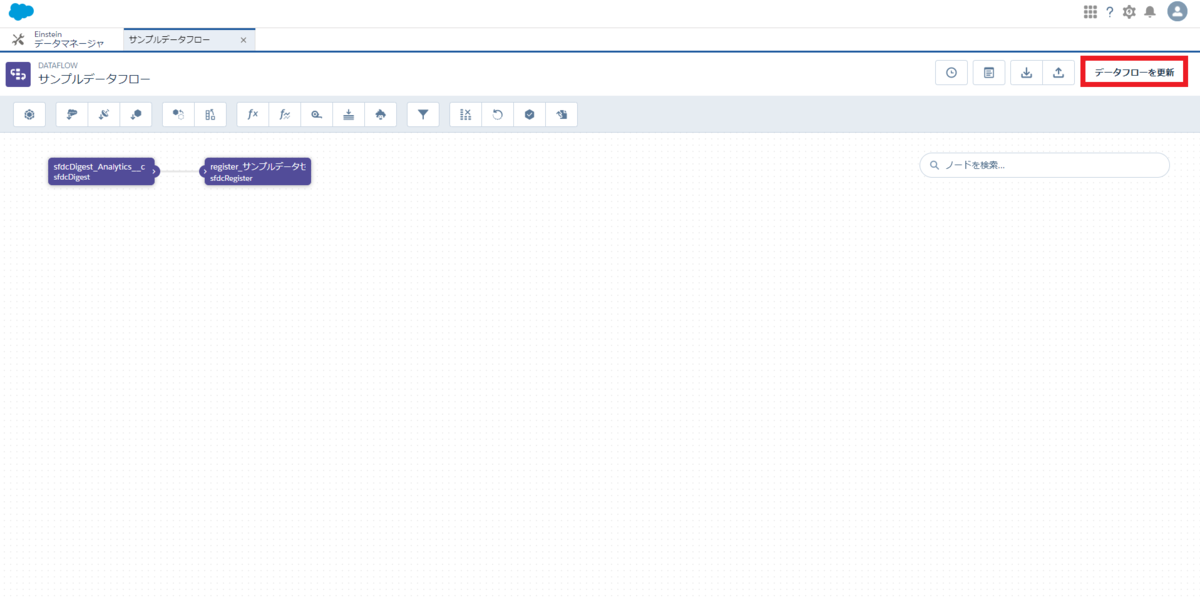Switch to Einstein データマネージャ tab

pos(69,39)
